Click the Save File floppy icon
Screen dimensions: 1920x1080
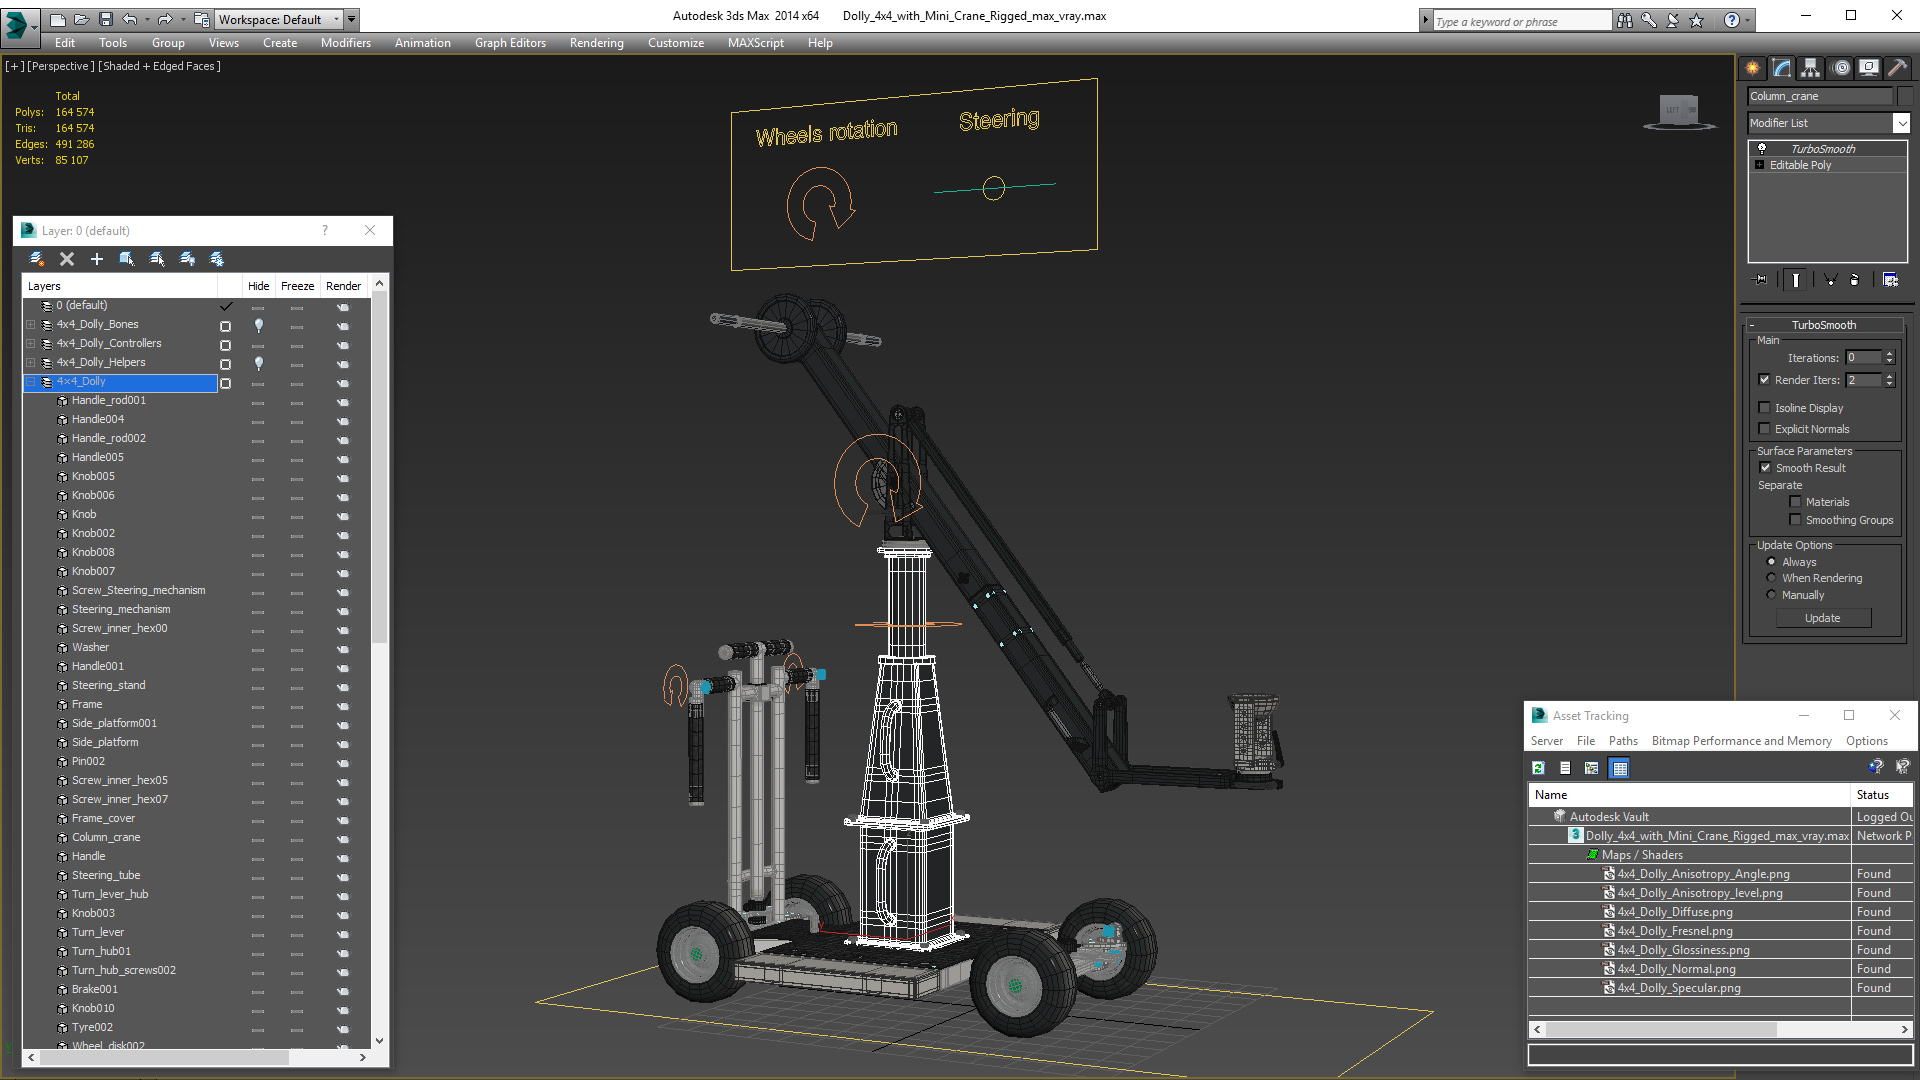click(x=106, y=19)
